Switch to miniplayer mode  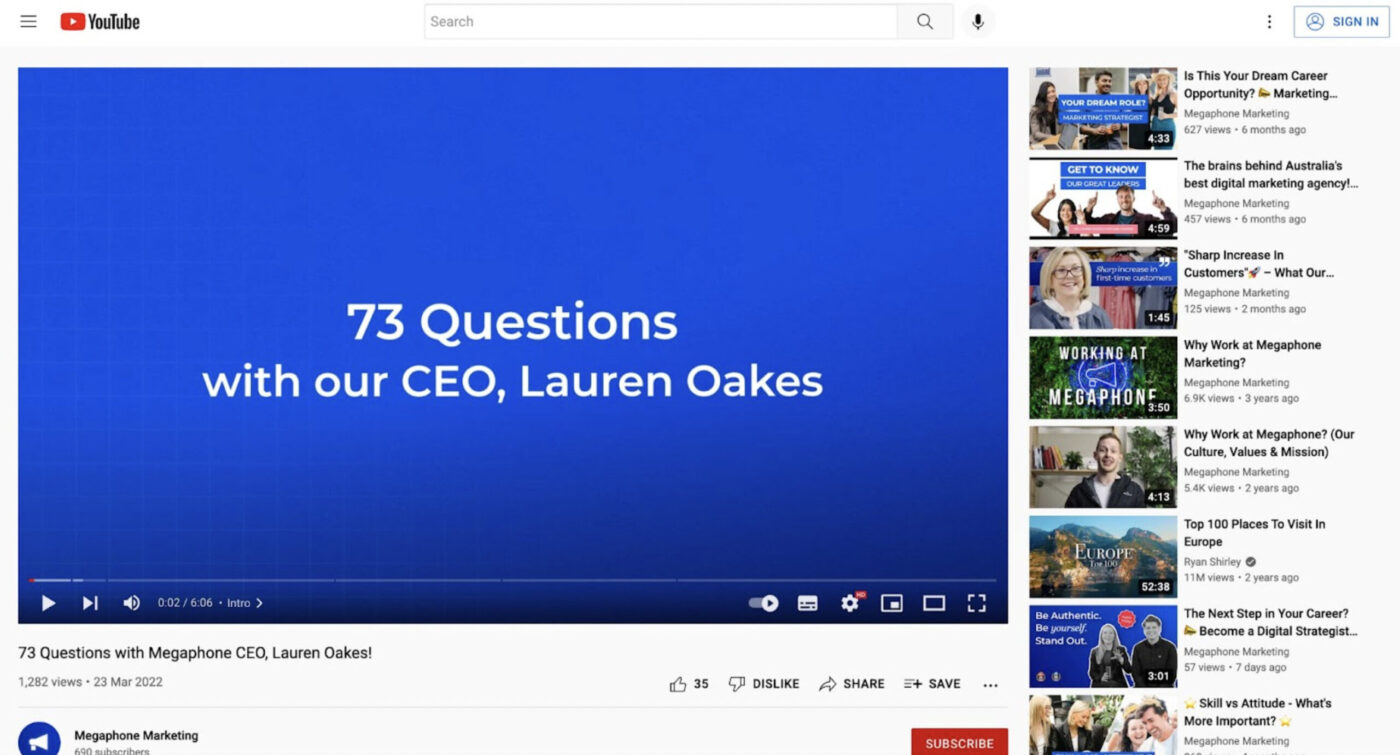(x=891, y=603)
